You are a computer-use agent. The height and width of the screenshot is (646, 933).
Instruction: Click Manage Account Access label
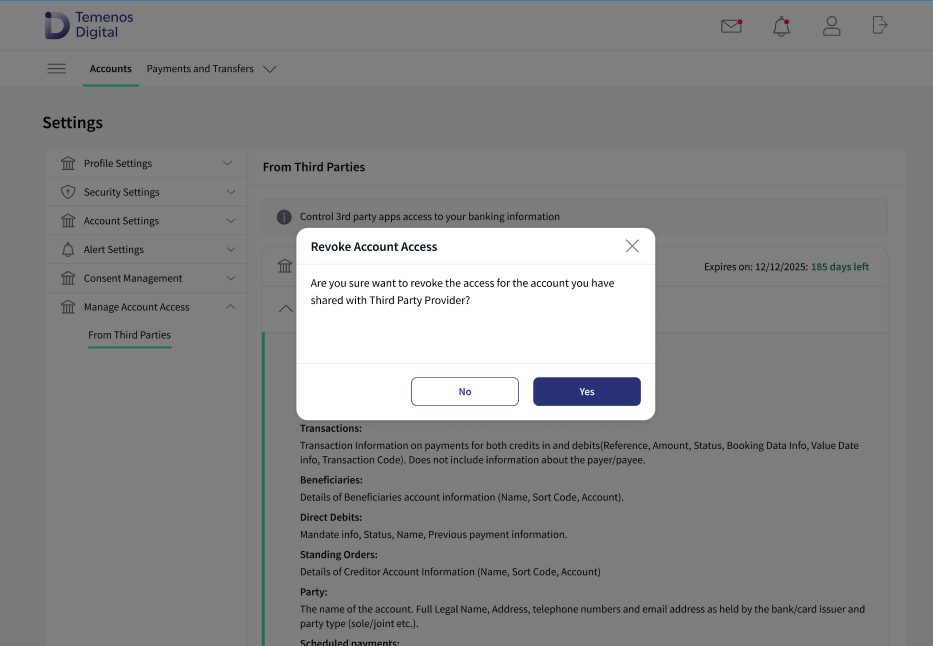(136, 307)
